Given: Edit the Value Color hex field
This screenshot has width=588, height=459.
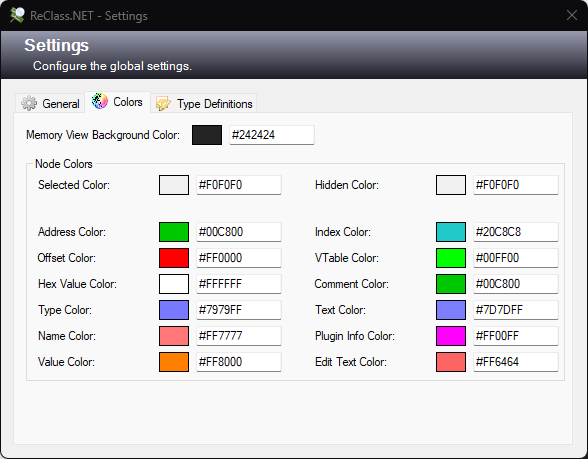Looking at the screenshot, I should pyautogui.click(x=239, y=362).
